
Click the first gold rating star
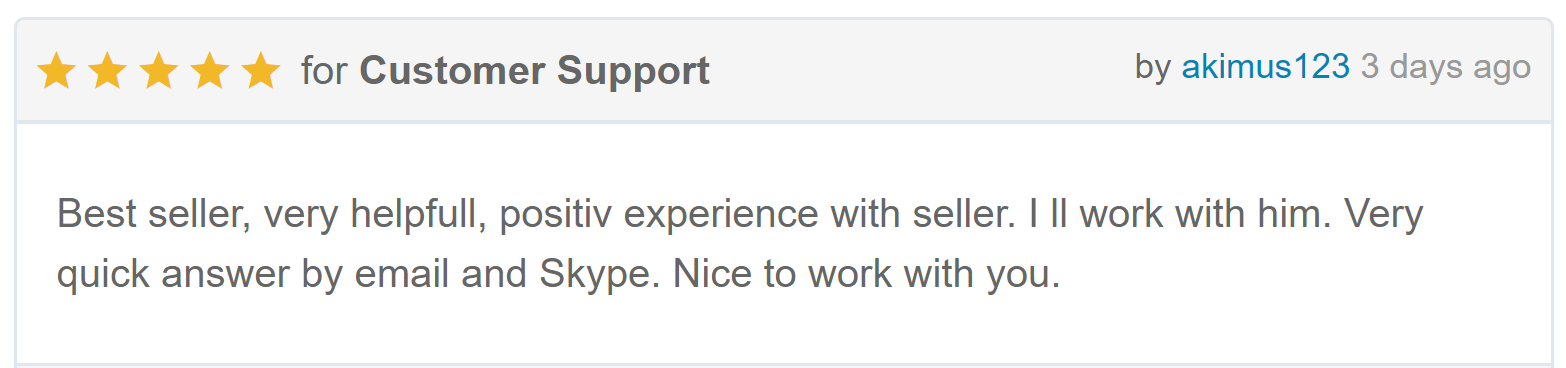point(56,71)
